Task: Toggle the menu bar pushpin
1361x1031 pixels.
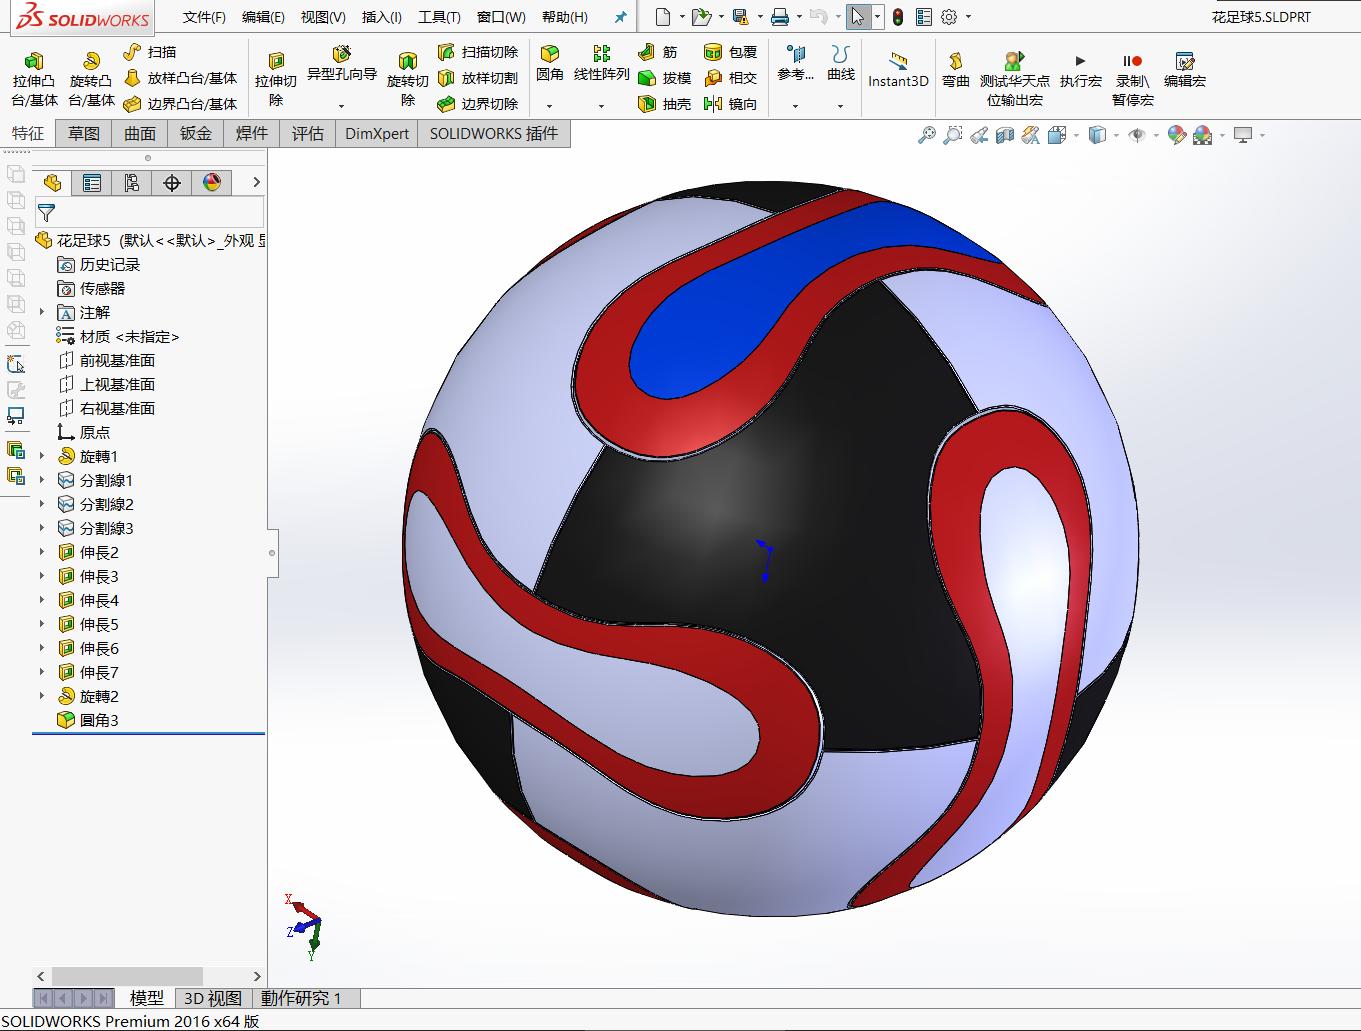Action: [620, 16]
